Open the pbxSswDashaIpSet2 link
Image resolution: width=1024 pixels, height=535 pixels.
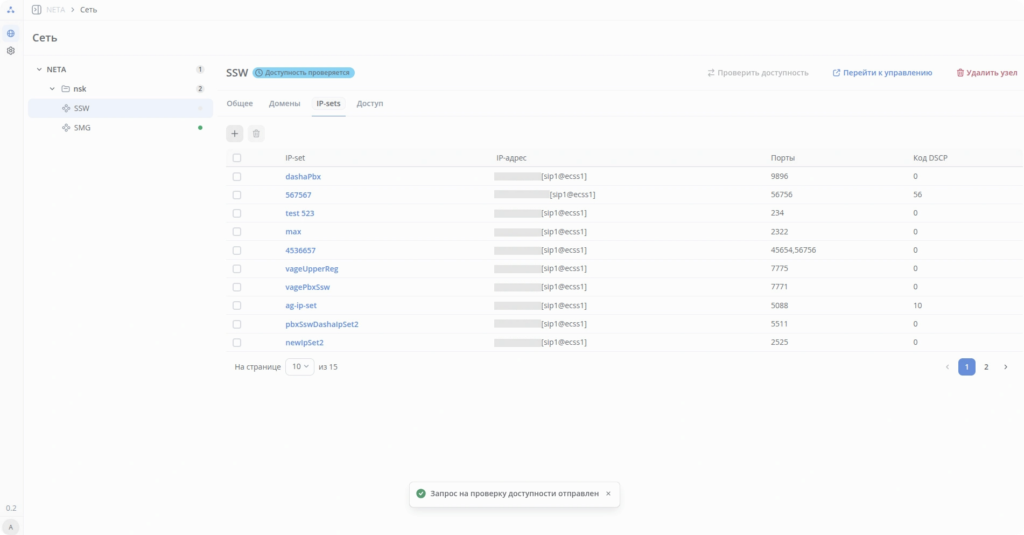click(322, 324)
